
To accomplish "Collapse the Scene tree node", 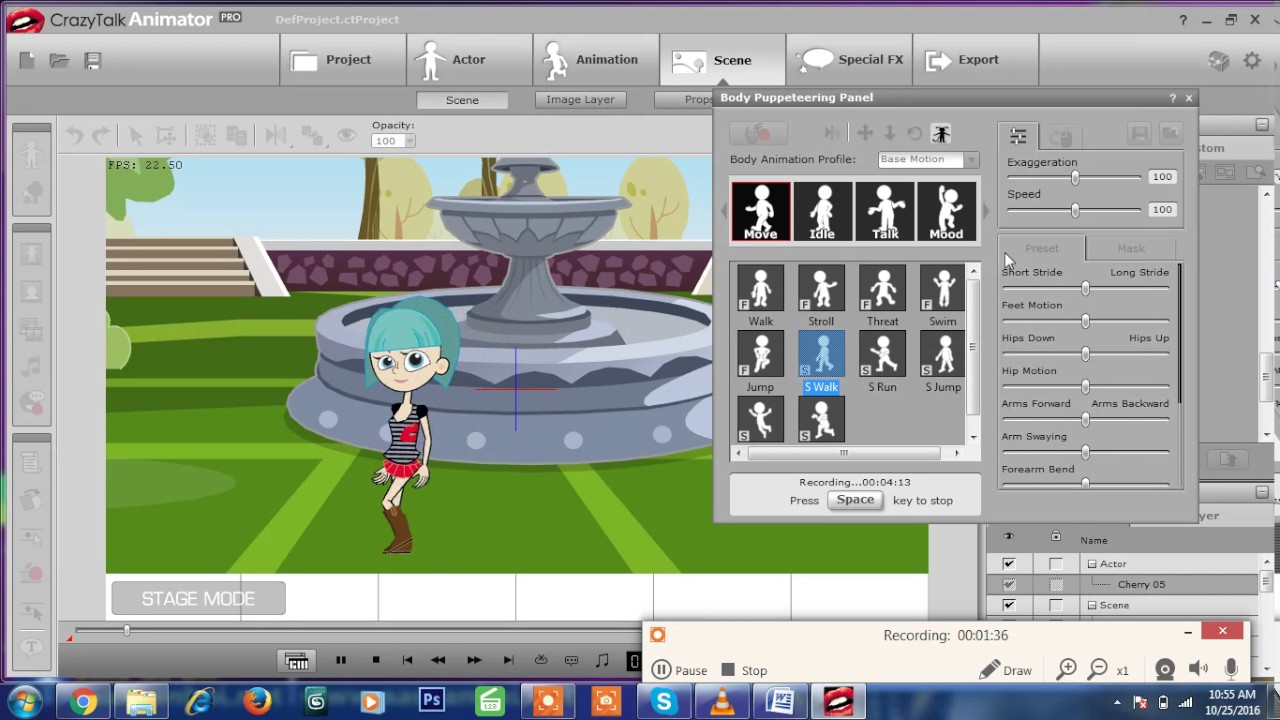I will point(1092,605).
